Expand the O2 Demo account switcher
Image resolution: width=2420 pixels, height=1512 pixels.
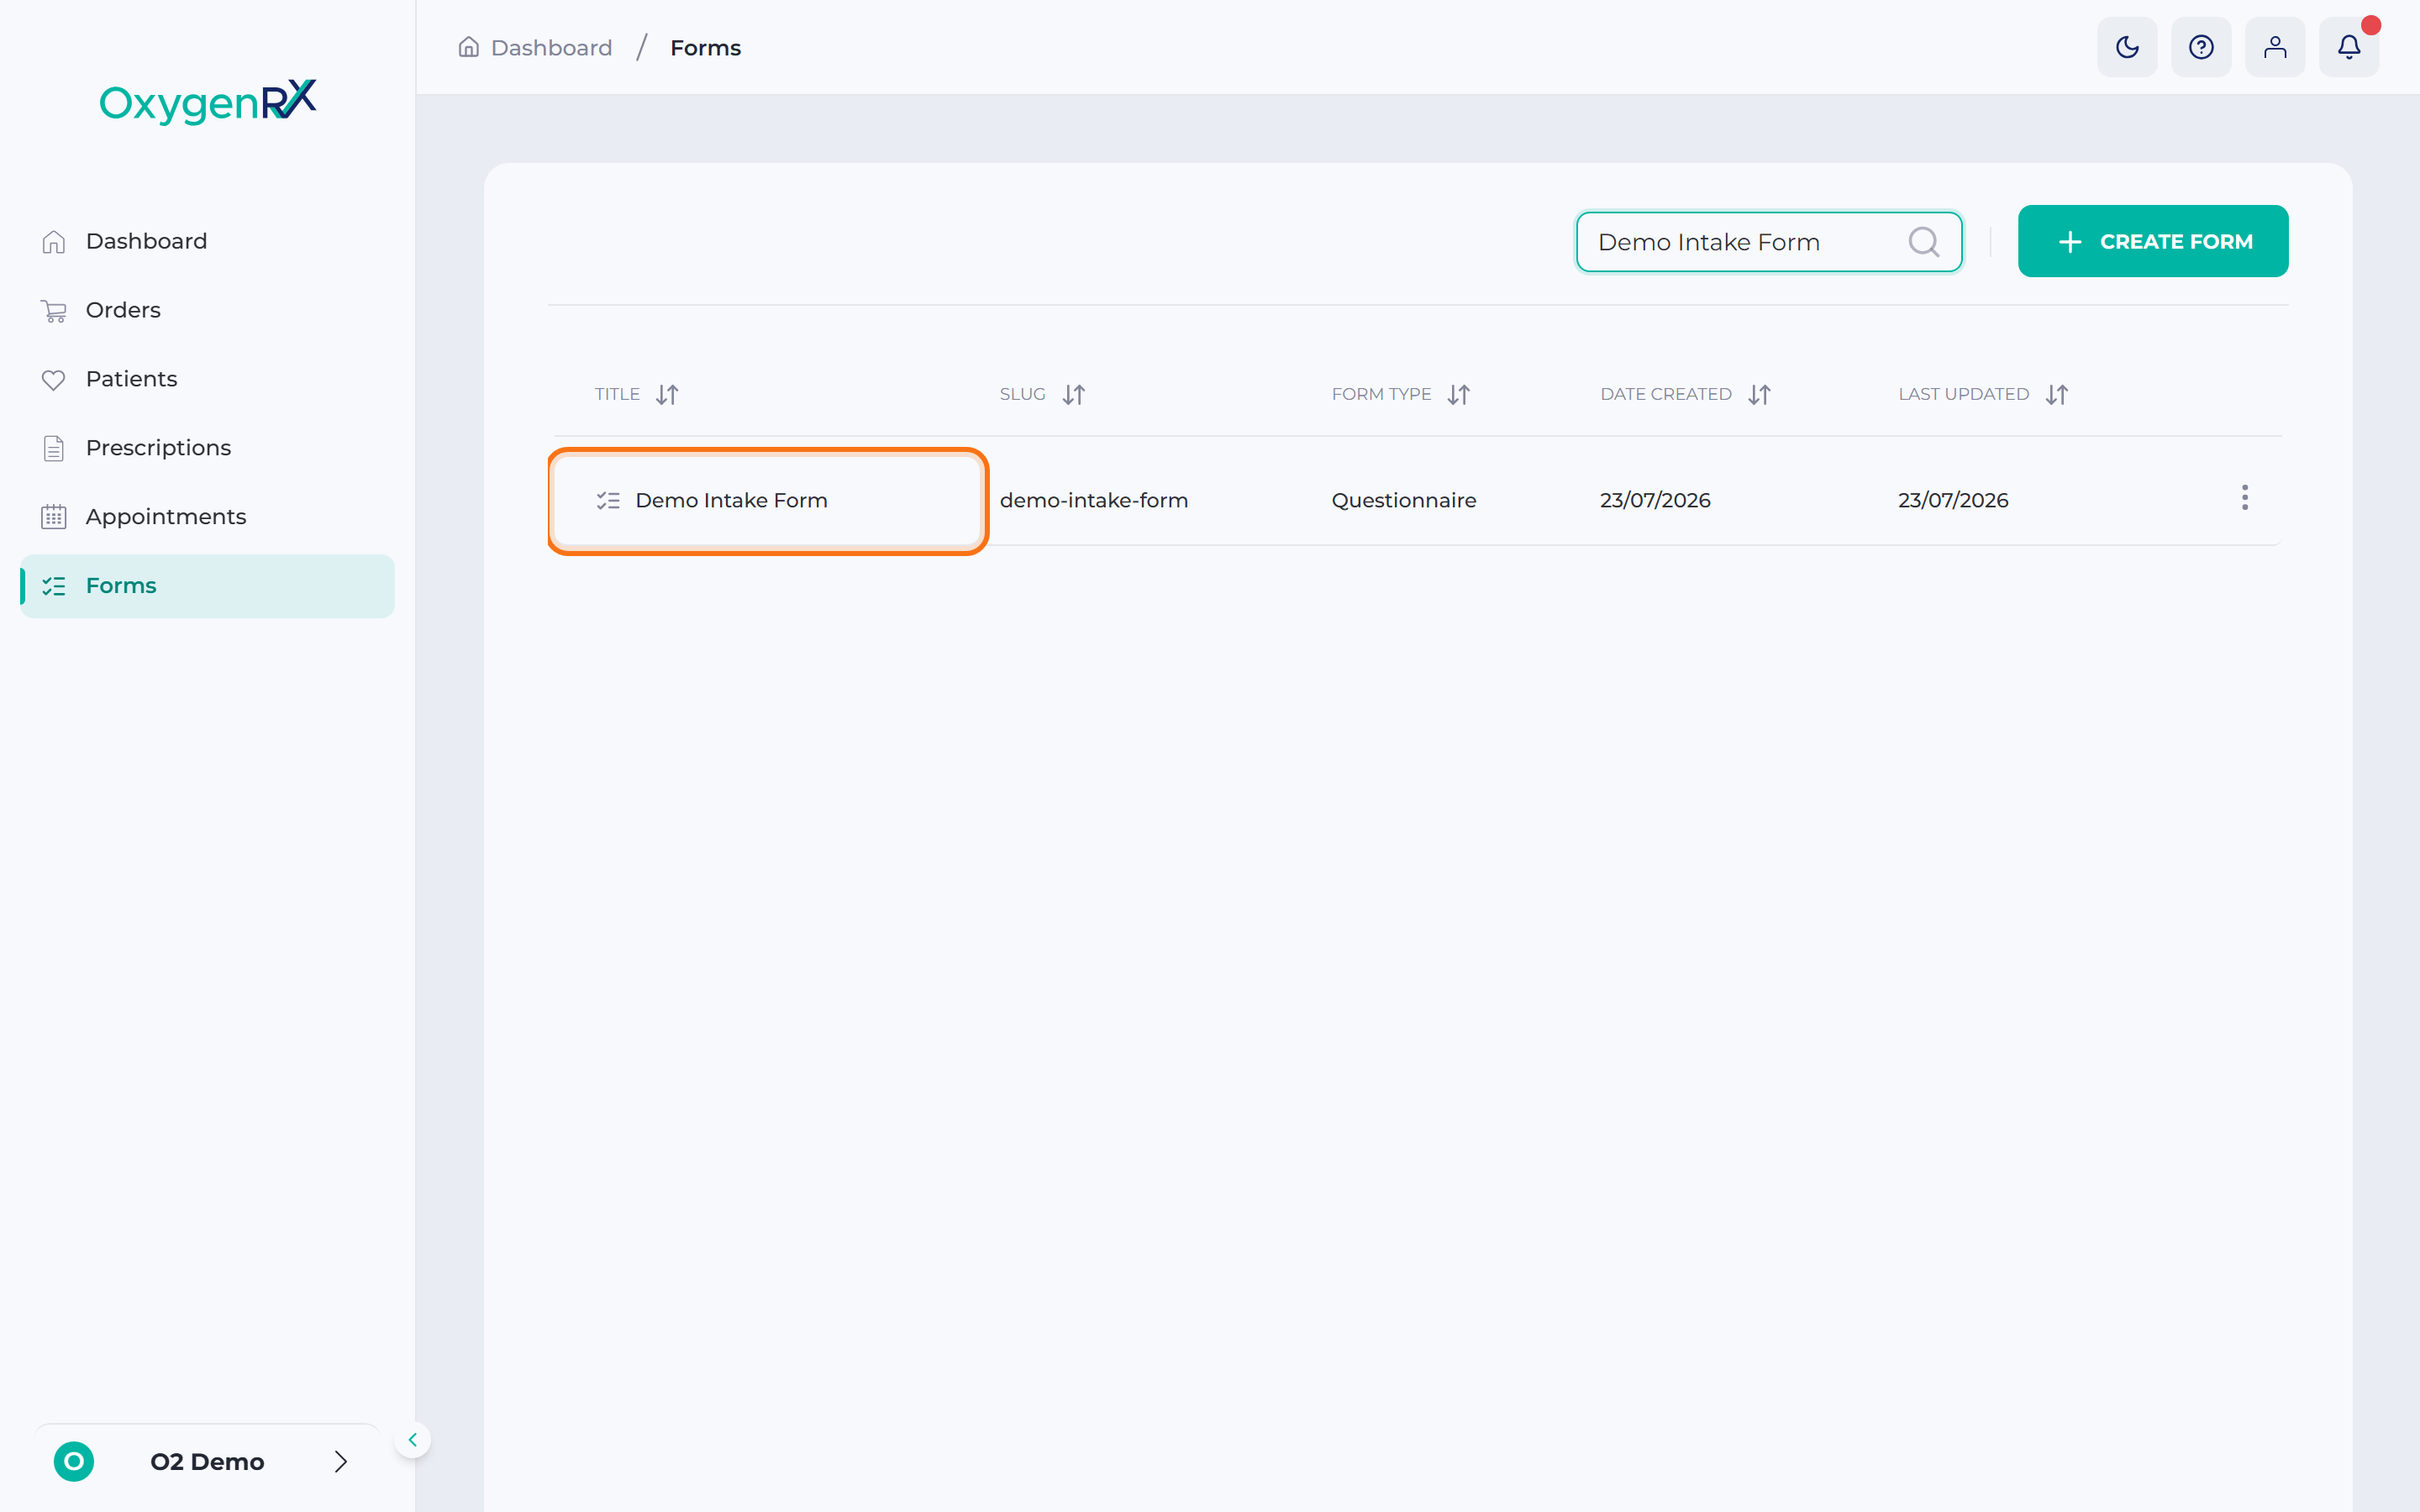(x=207, y=1462)
